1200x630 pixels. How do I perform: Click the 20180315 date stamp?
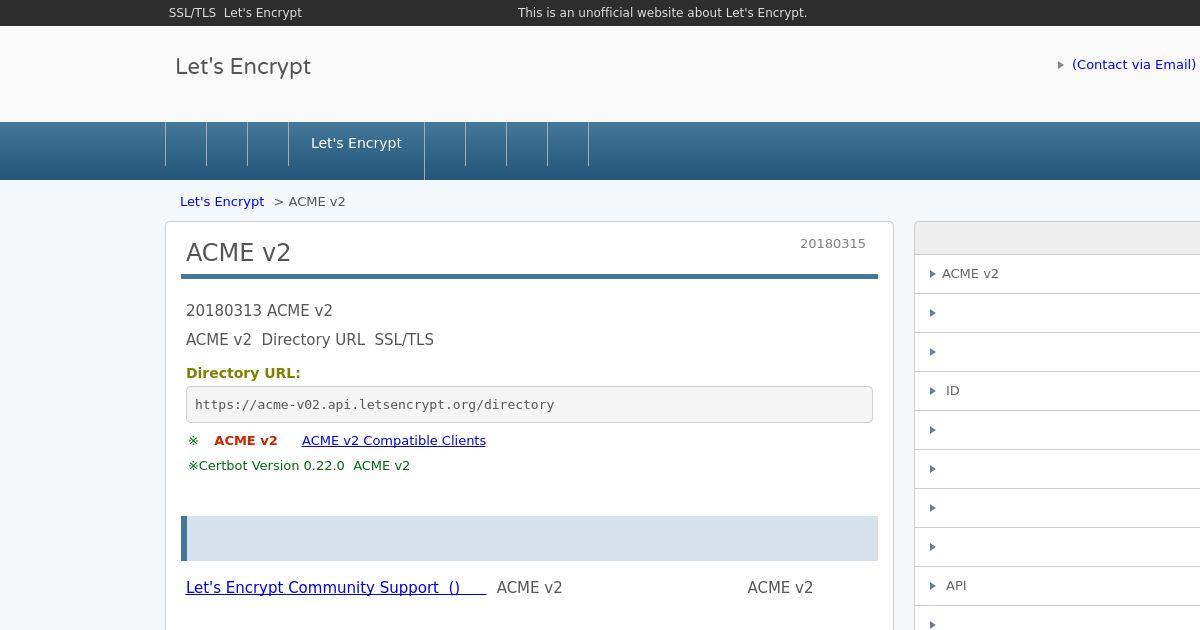(x=833, y=243)
